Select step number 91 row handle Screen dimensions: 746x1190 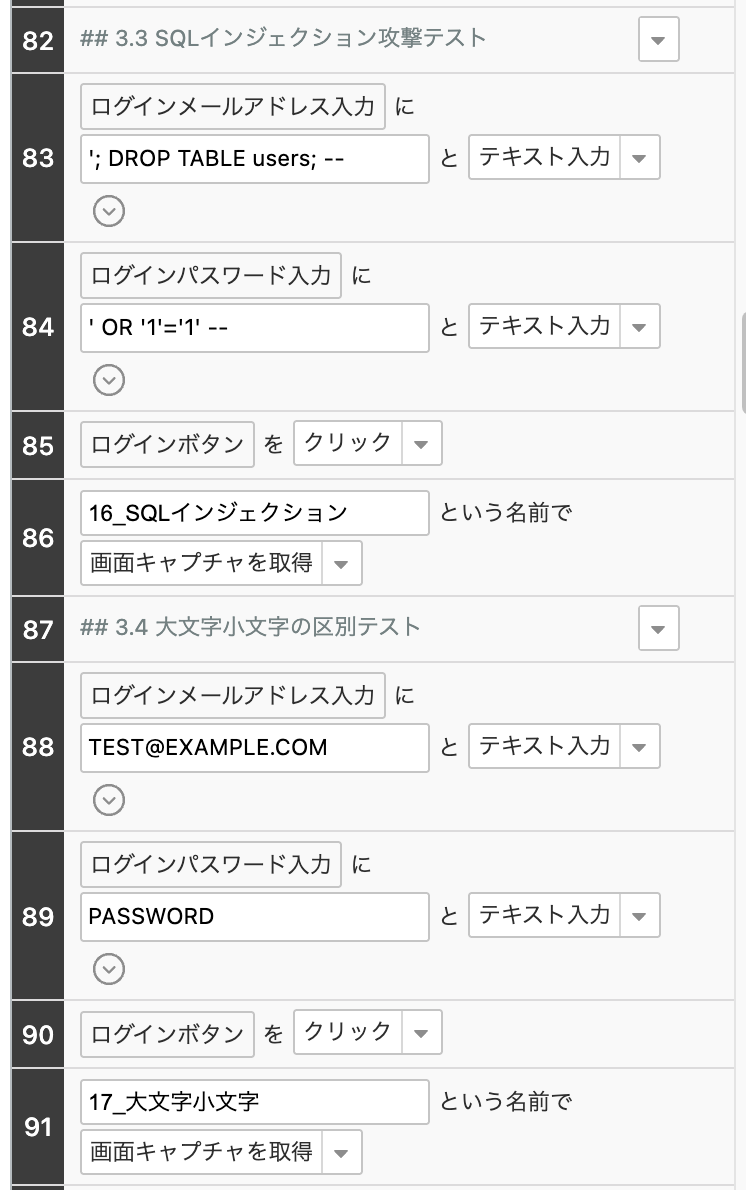(38, 1127)
